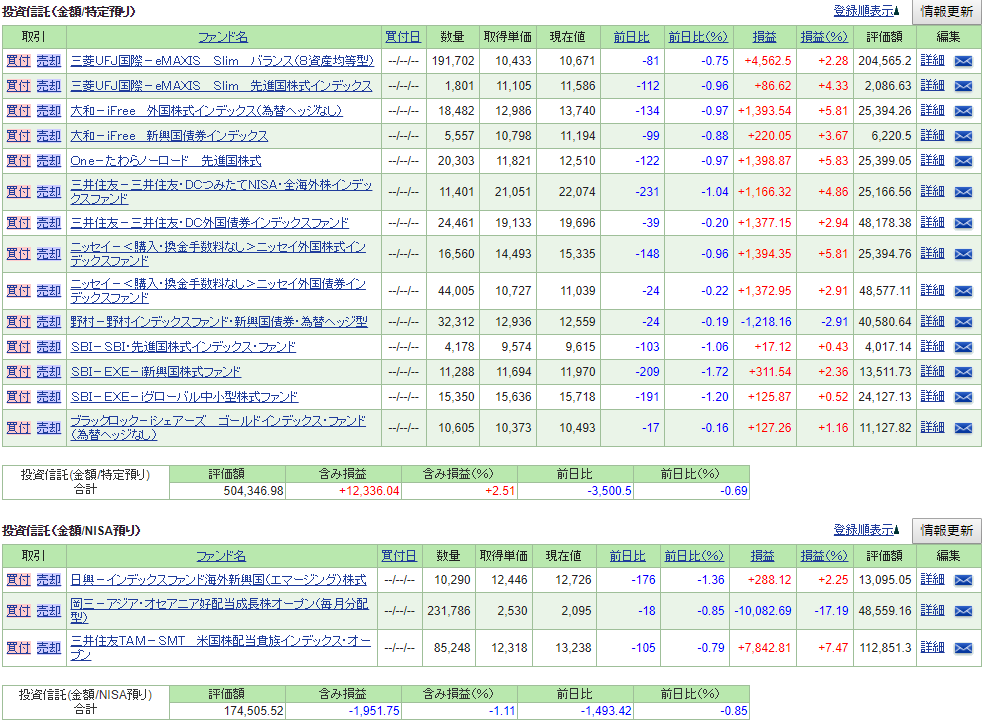Click envelope icon for SMT 米国株配当貴族 row
This screenshot has height=721, width=985.
(963, 648)
